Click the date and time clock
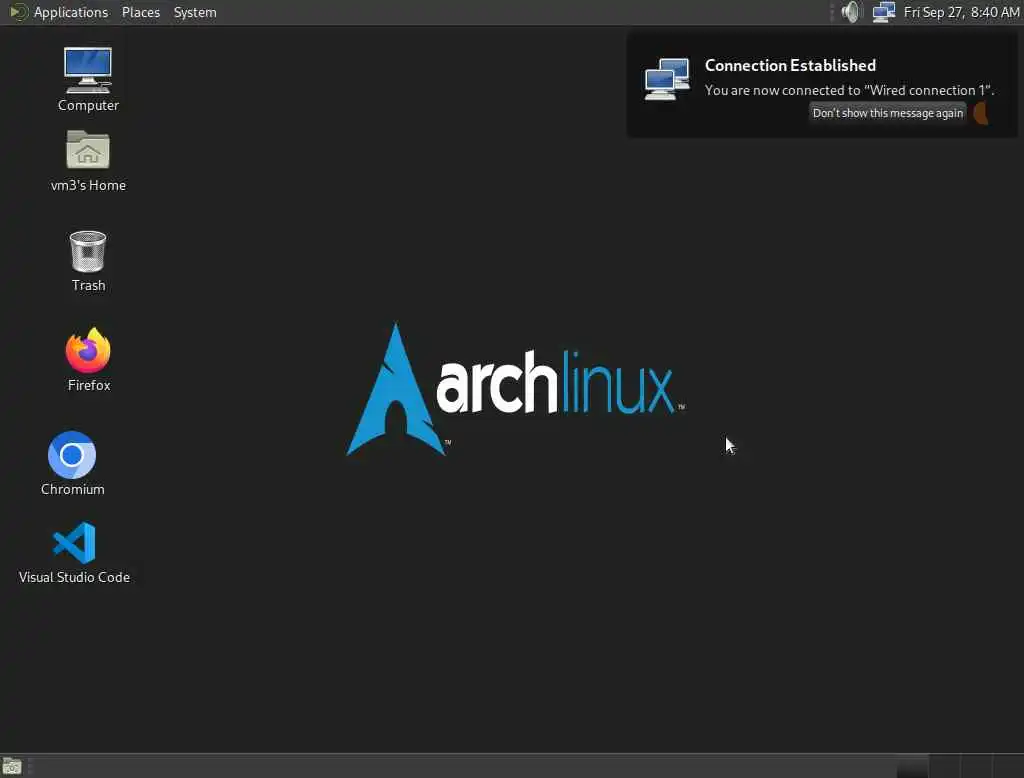Screen dimensions: 1024x778 pos(961,12)
